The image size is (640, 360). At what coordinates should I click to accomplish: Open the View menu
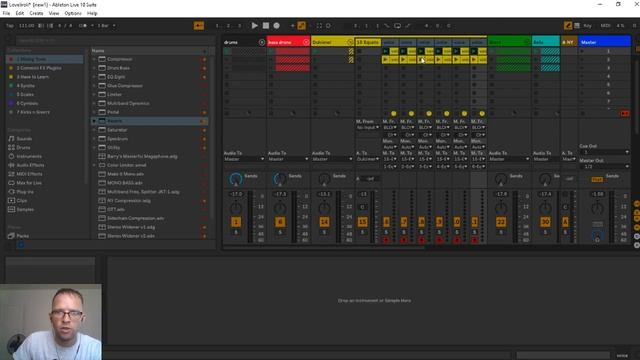tap(54, 13)
